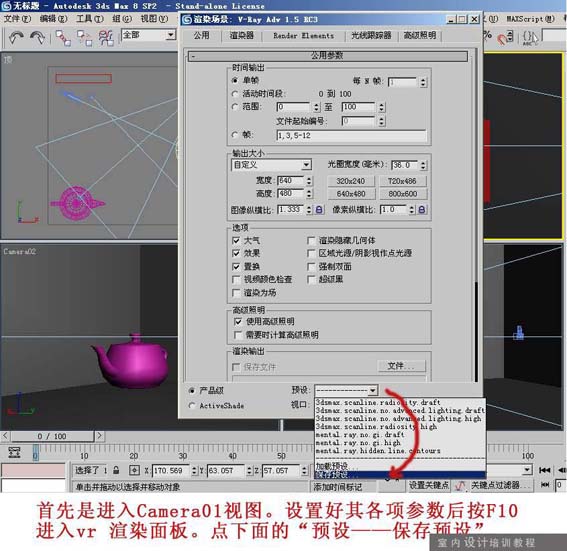The height and width of the screenshot is (551, 567).
Task: Click the 图像纵横比 spinner
Action: click(309, 210)
